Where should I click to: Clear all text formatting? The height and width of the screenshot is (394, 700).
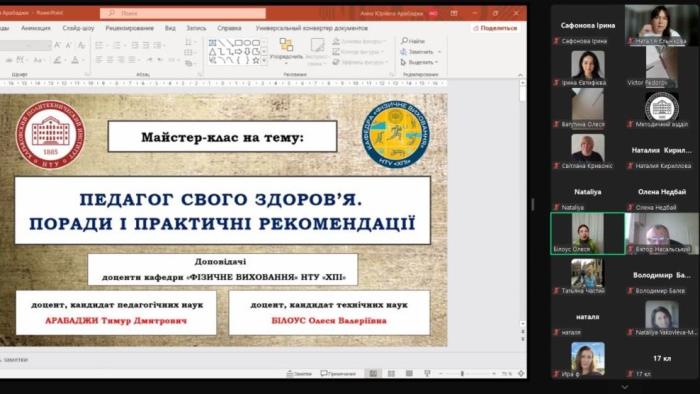82,45
